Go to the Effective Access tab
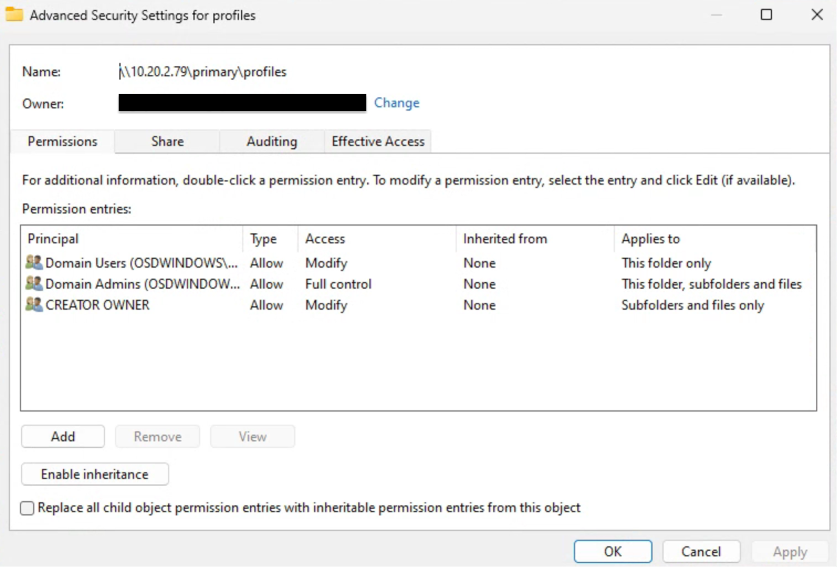 point(378,142)
